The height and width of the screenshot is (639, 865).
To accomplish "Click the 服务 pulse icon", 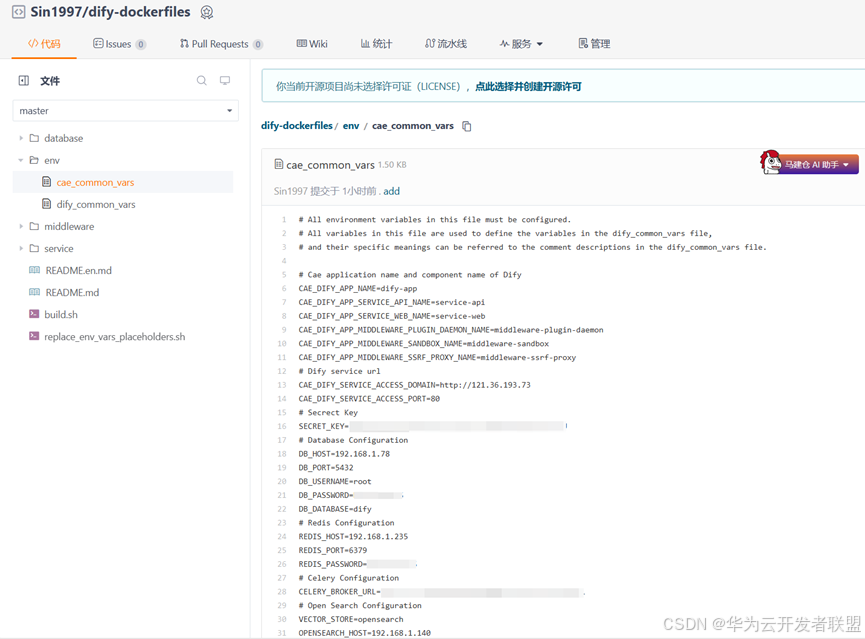I will pyautogui.click(x=504, y=43).
